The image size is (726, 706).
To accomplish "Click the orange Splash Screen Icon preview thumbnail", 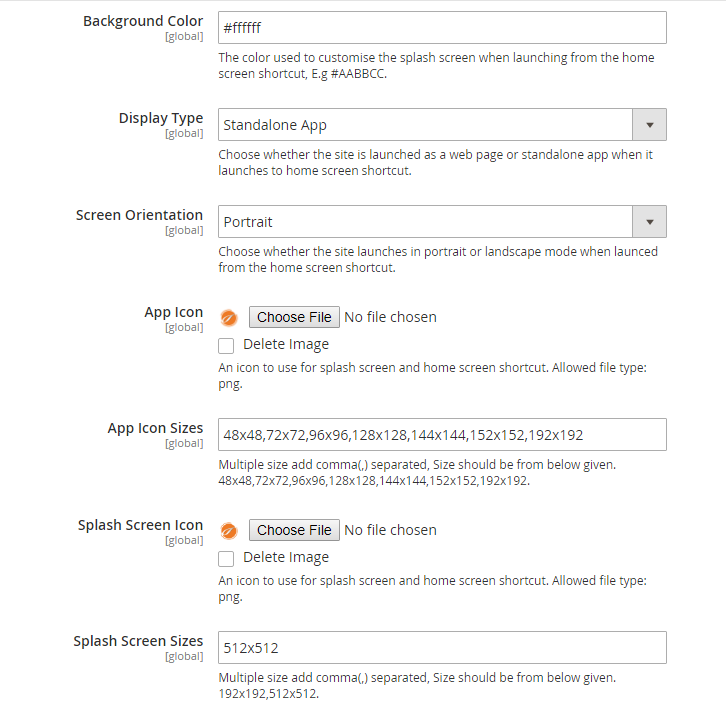I will (228, 530).
